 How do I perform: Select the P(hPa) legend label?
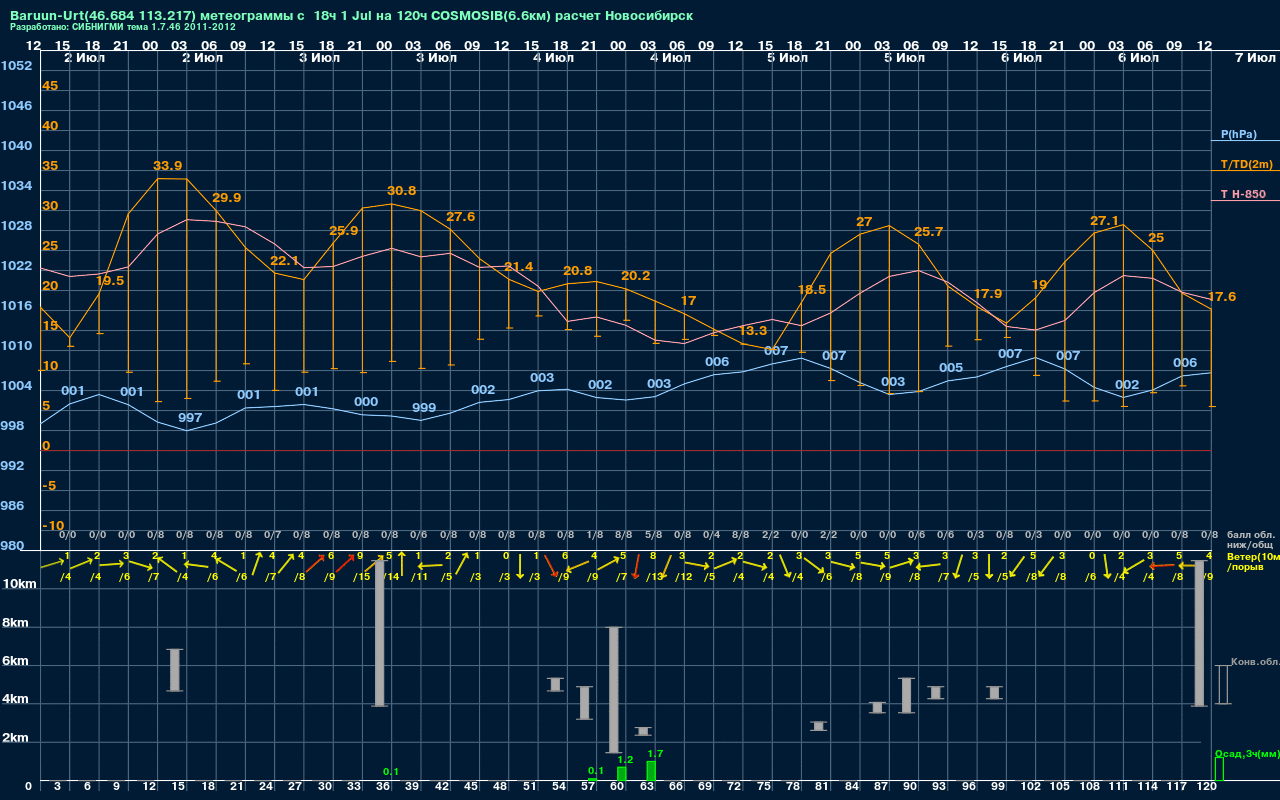coord(1238,134)
